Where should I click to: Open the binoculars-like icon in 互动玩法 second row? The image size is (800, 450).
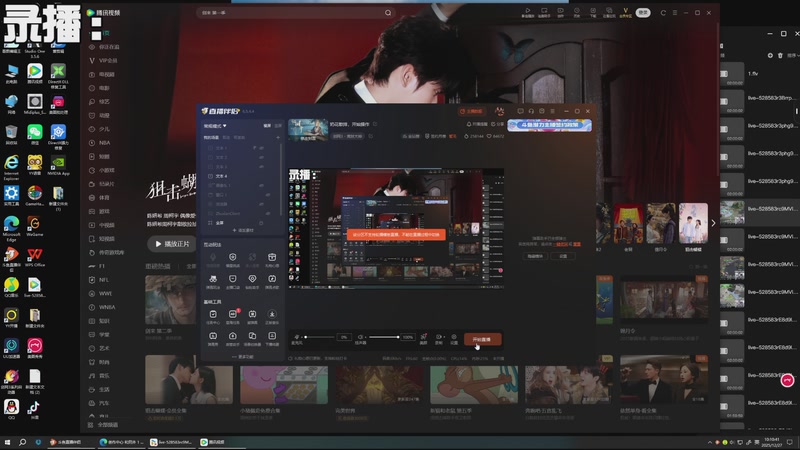coord(213,279)
